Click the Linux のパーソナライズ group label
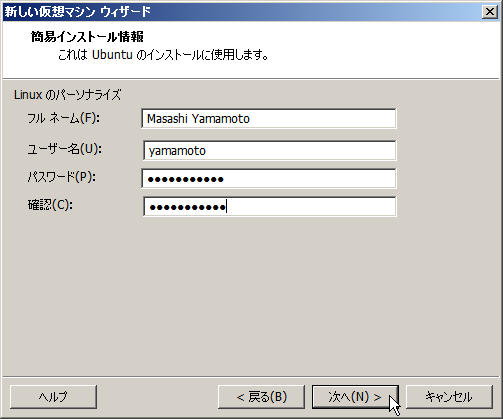Image resolution: width=503 pixels, height=419 pixels. 67,95
